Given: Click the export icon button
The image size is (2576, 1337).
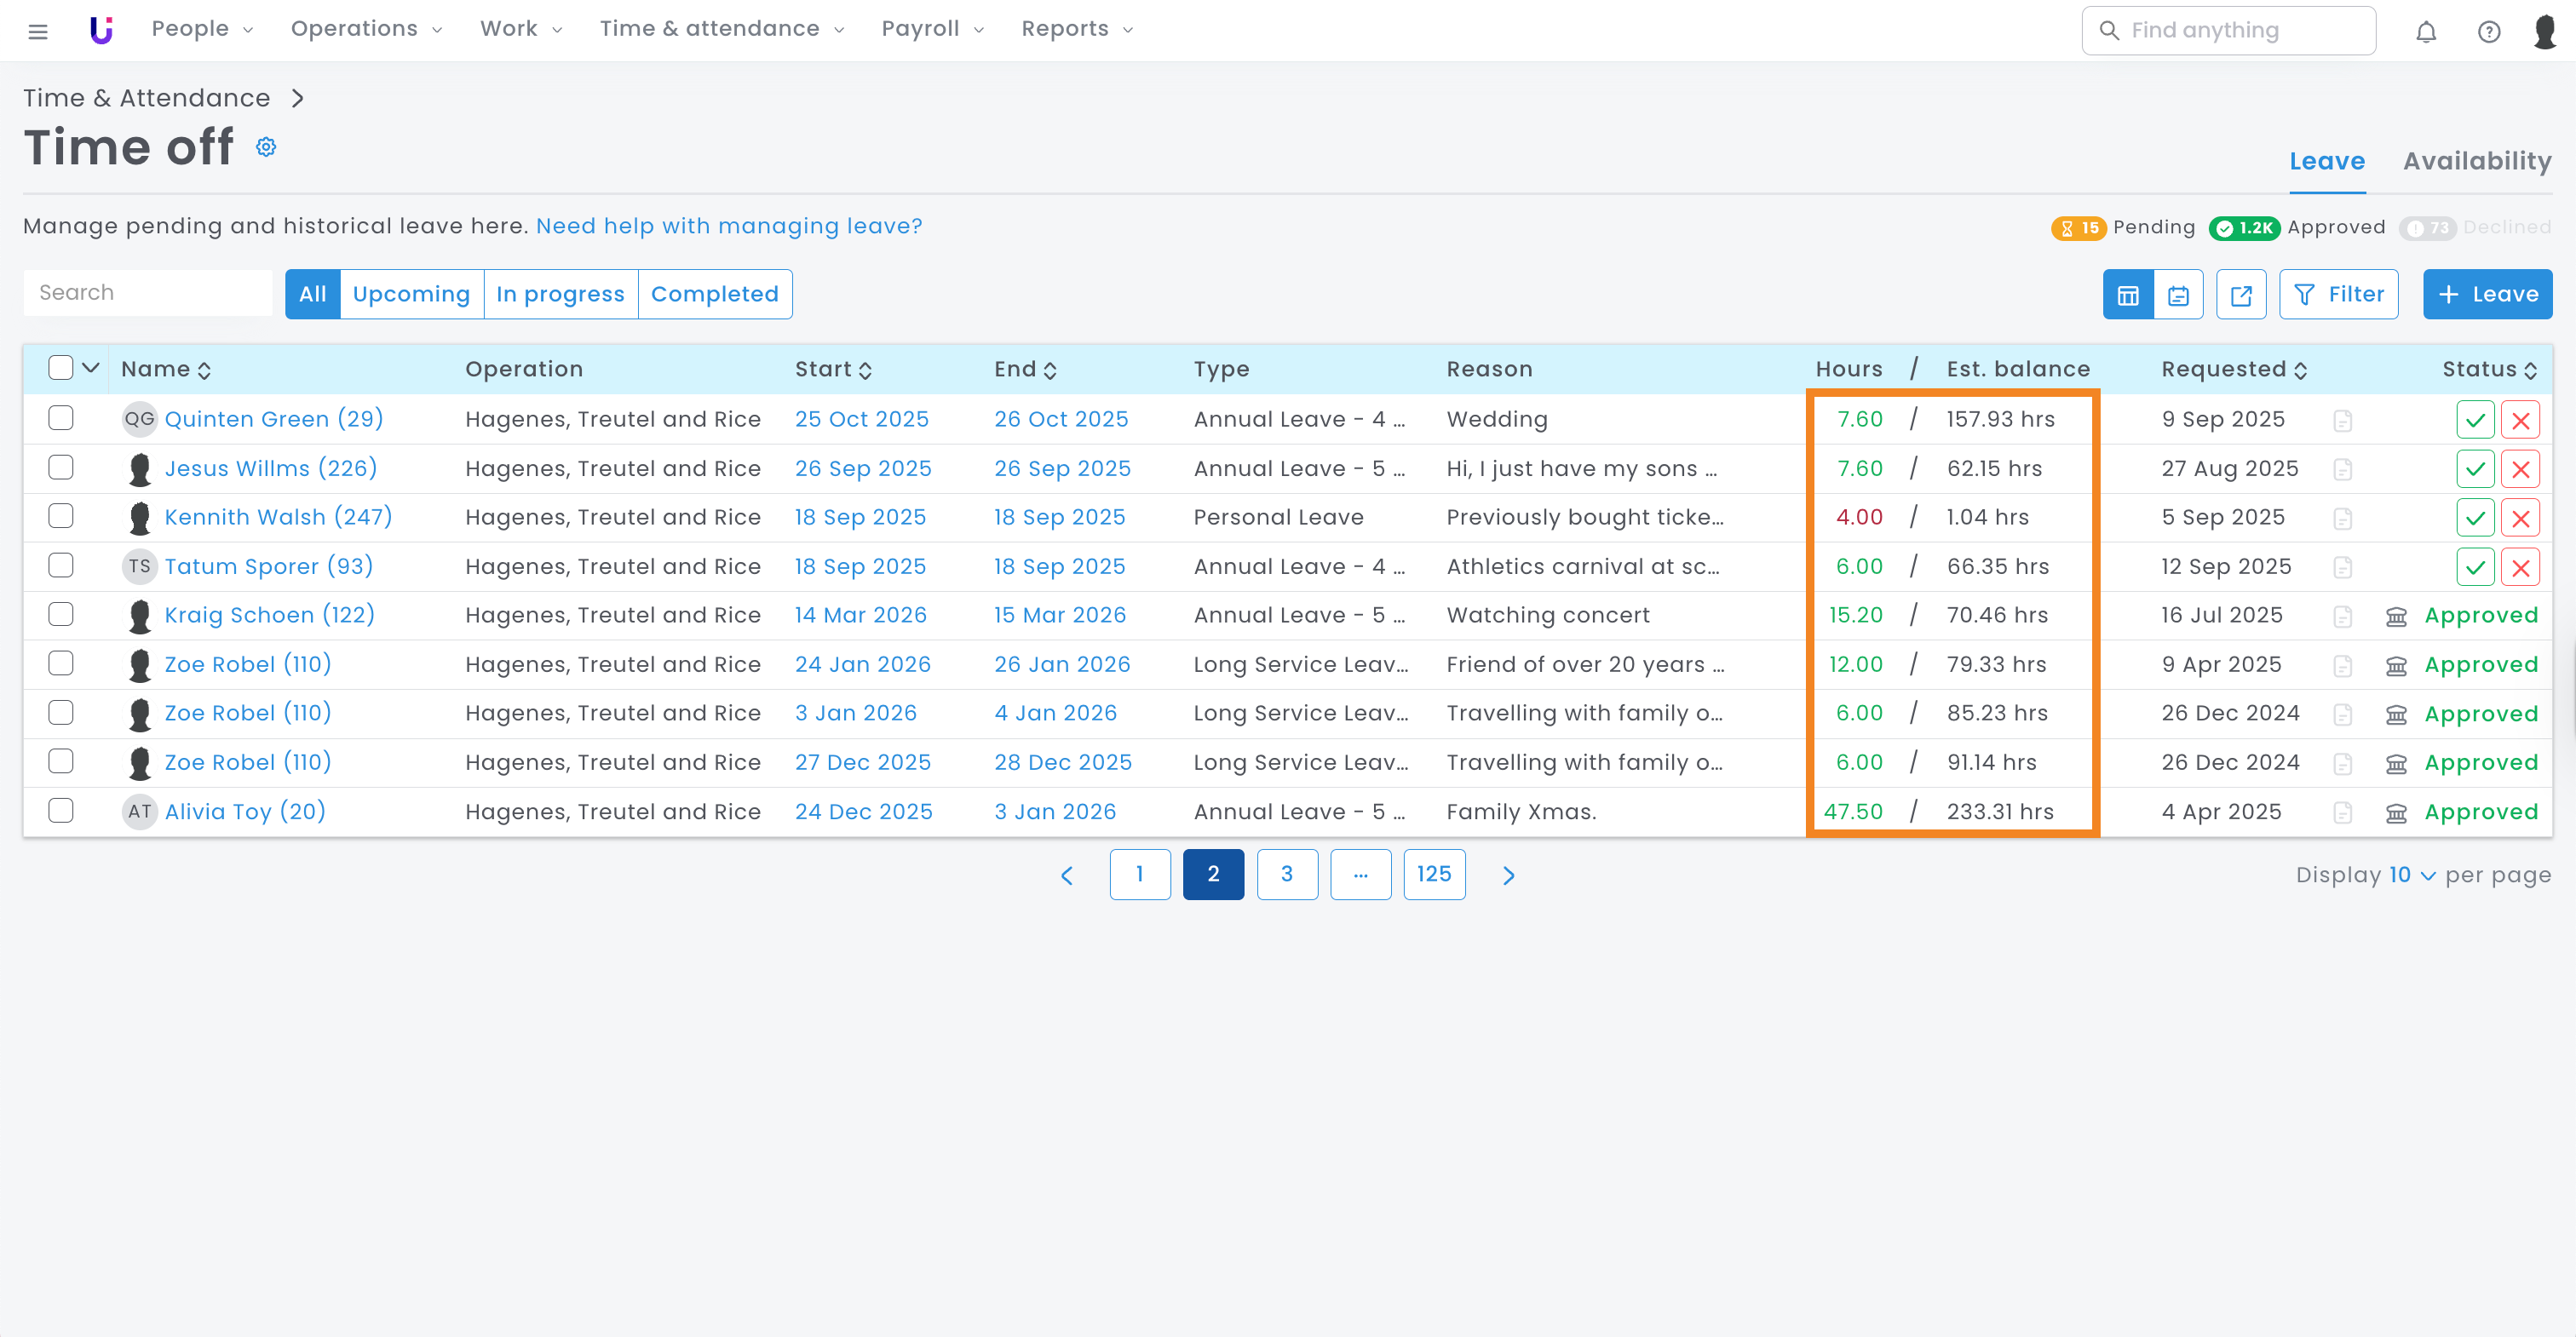Looking at the screenshot, I should click(2240, 295).
